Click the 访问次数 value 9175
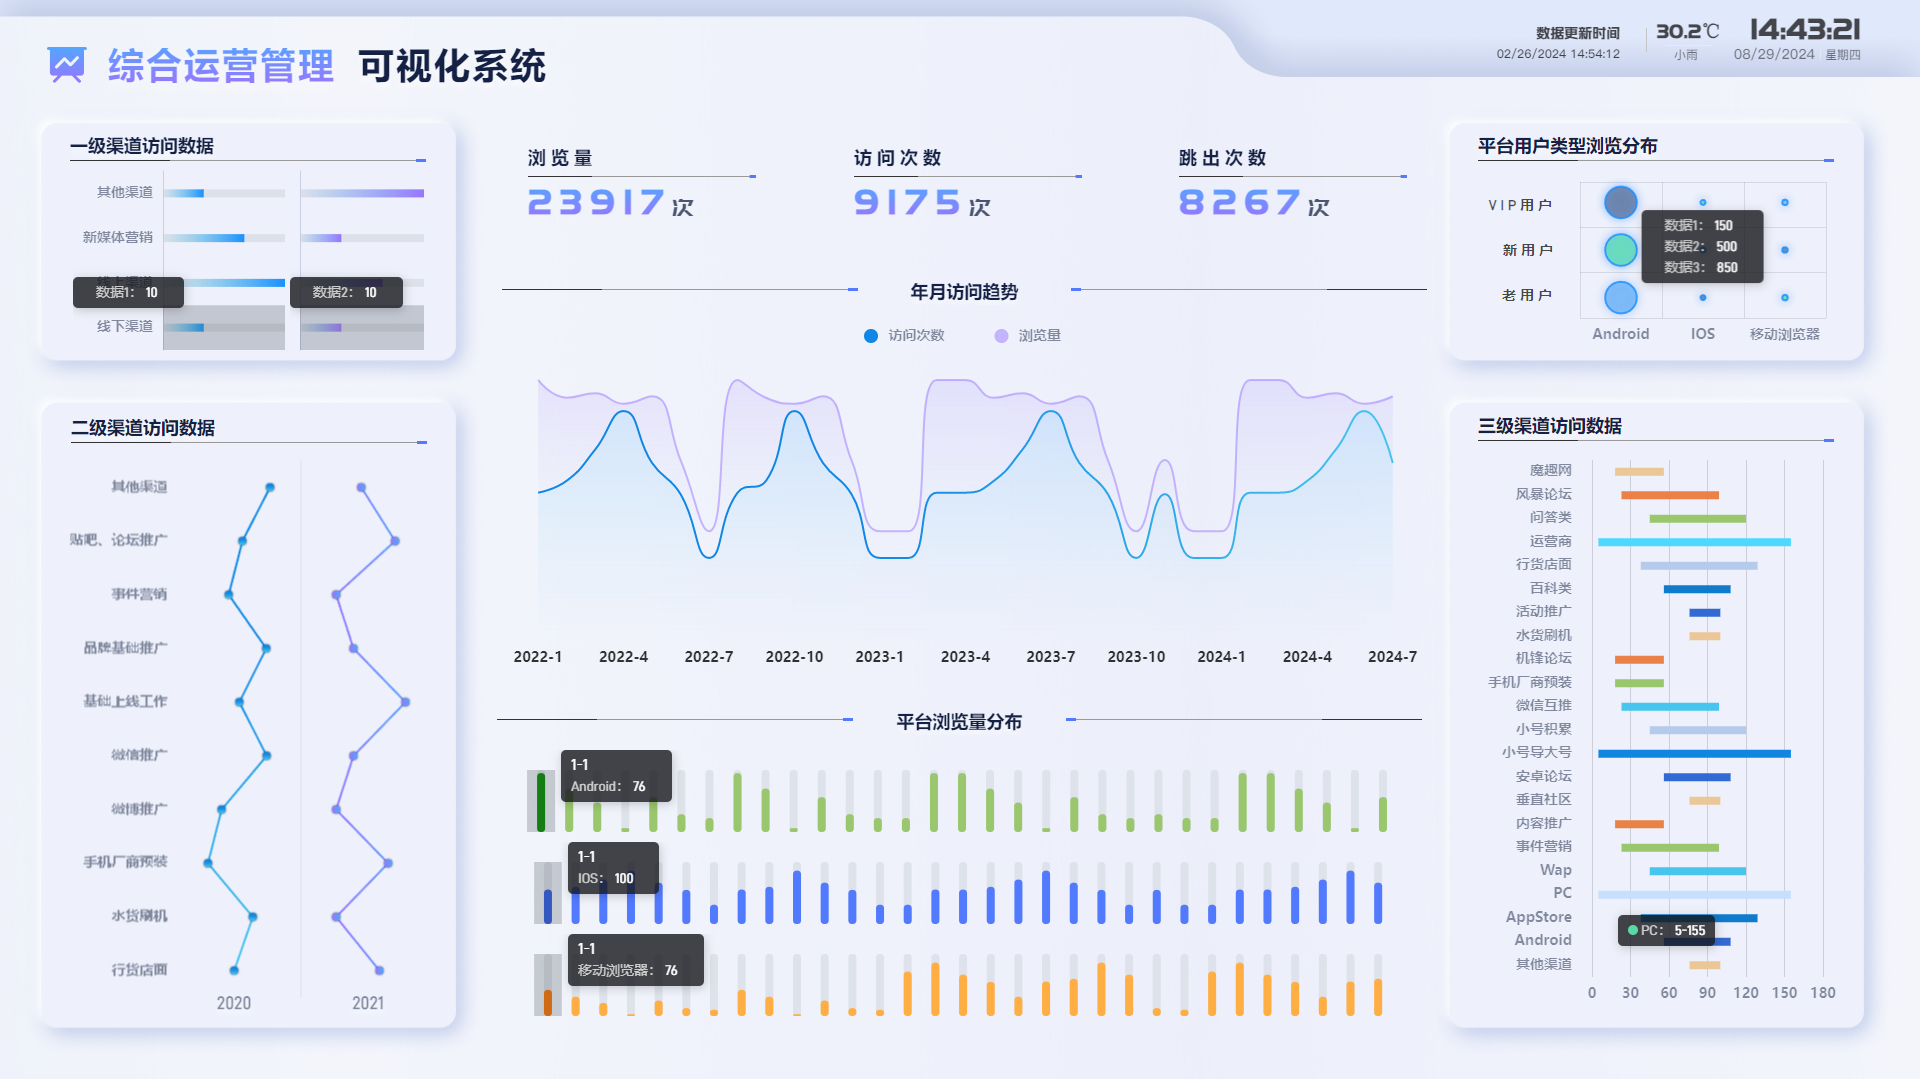 pos(908,203)
